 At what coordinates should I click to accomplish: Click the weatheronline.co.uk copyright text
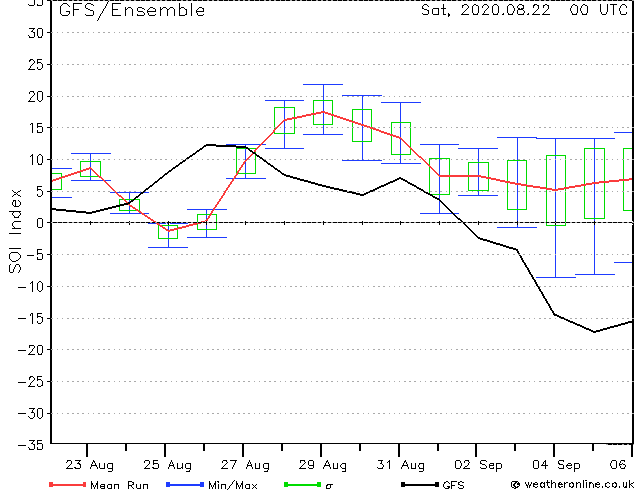(572, 484)
